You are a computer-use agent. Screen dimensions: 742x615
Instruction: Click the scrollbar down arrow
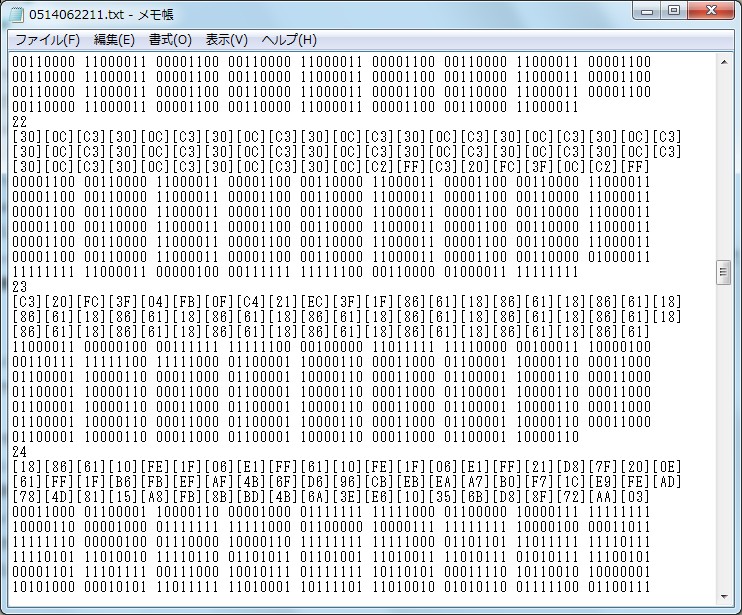(x=724, y=597)
